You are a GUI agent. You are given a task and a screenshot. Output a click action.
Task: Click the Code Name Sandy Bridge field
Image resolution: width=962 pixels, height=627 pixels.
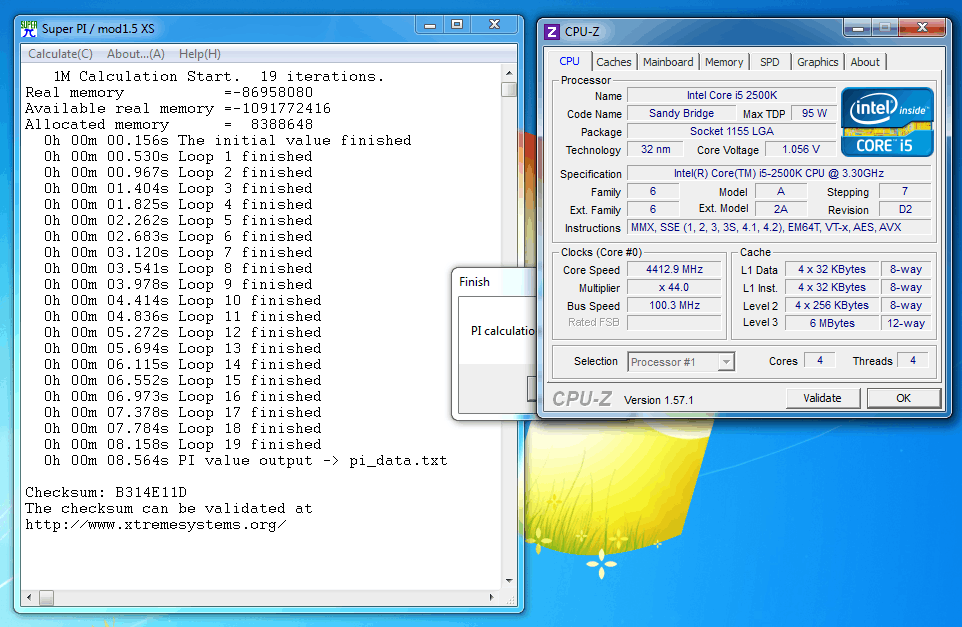click(681, 113)
